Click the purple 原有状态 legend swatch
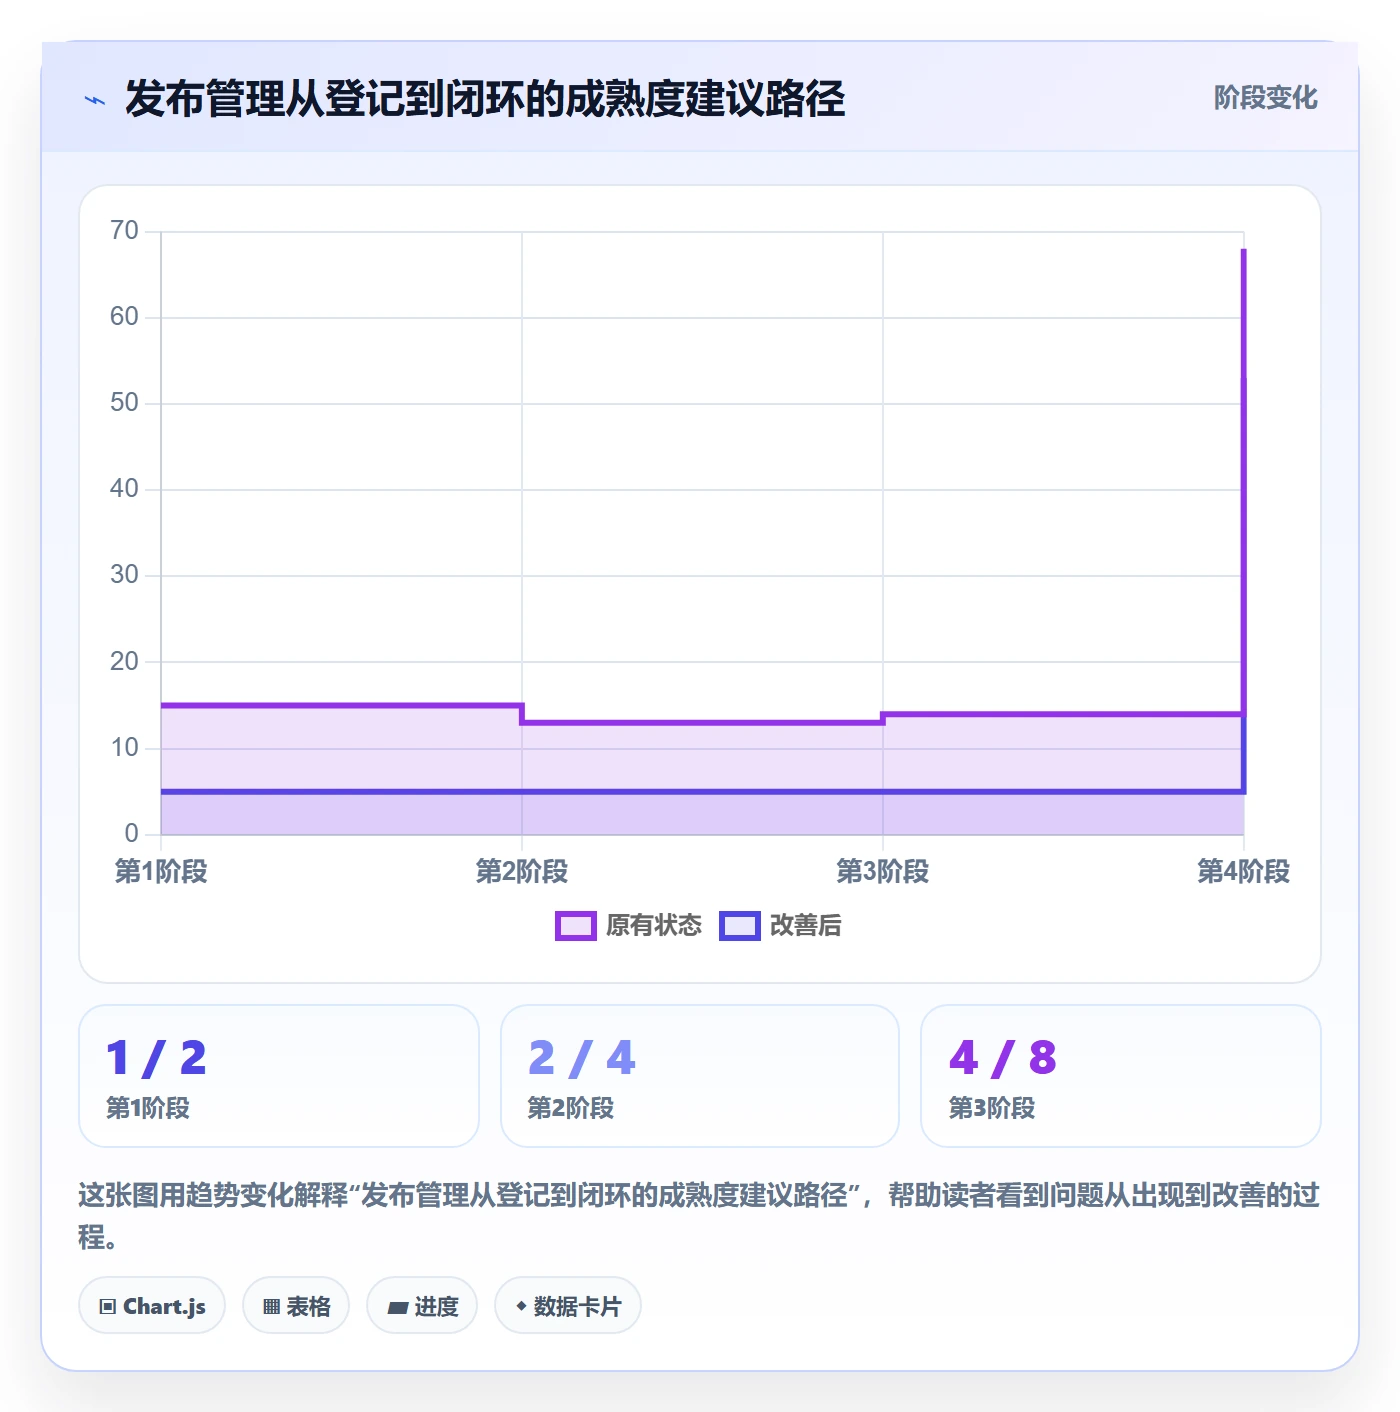 (x=576, y=926)
